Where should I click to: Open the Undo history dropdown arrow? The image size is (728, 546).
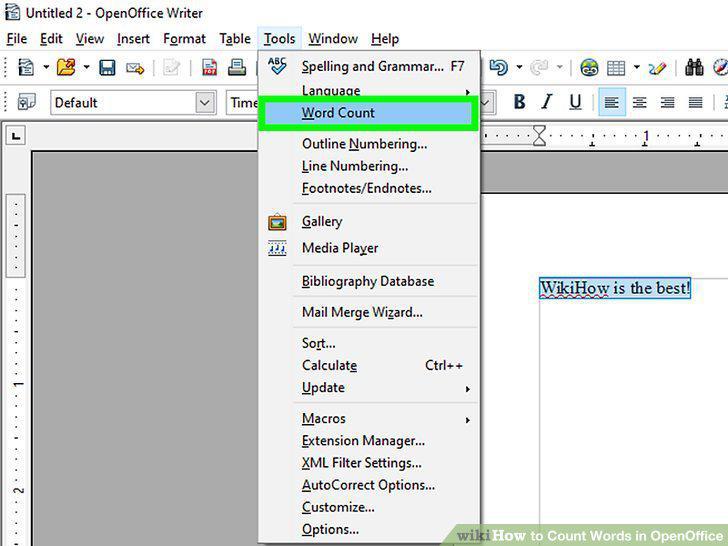click(520, 68)
